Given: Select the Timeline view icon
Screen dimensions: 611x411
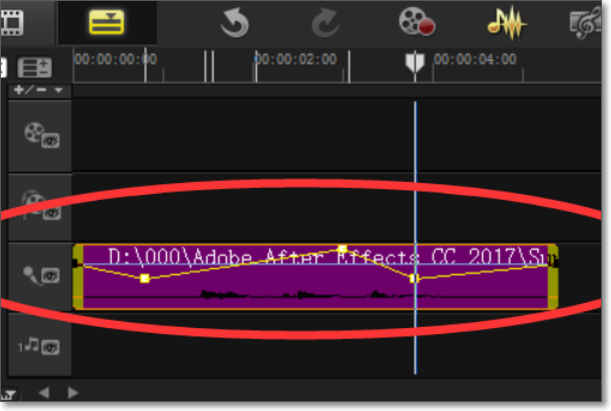Looking at the screenshot, I should (106, 22).
